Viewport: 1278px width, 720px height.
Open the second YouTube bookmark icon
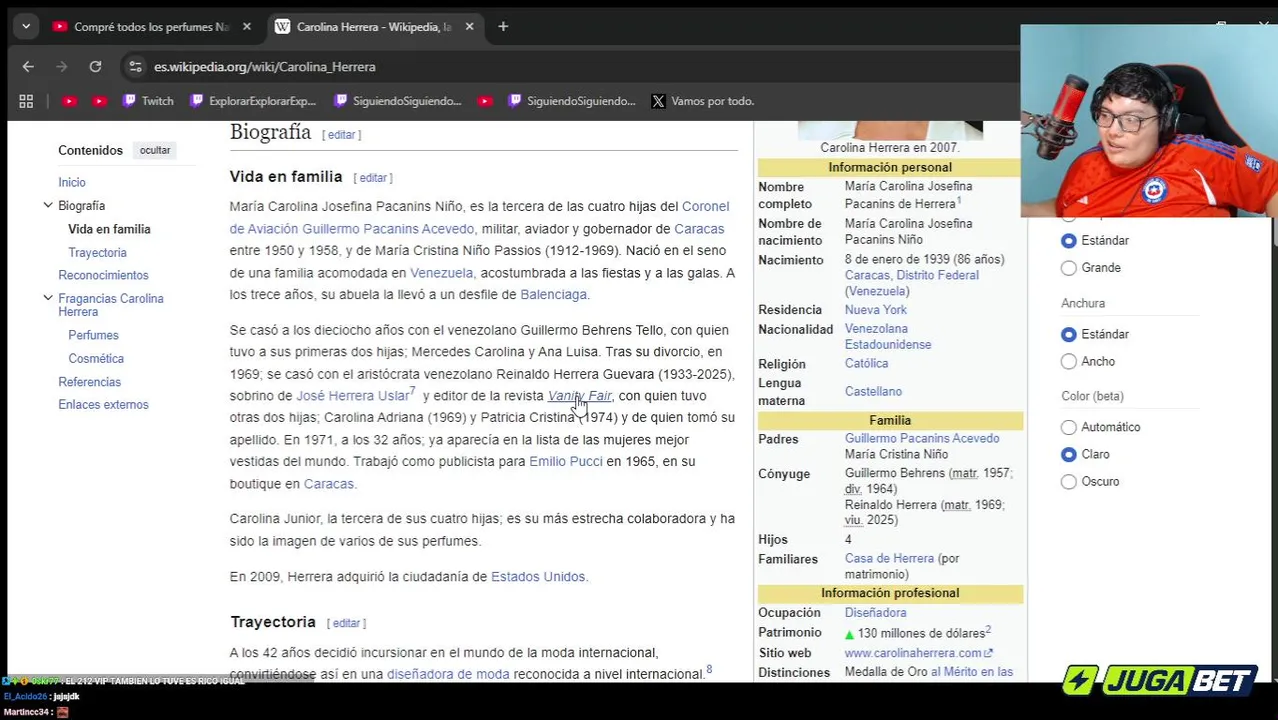[x=99, y=101]
